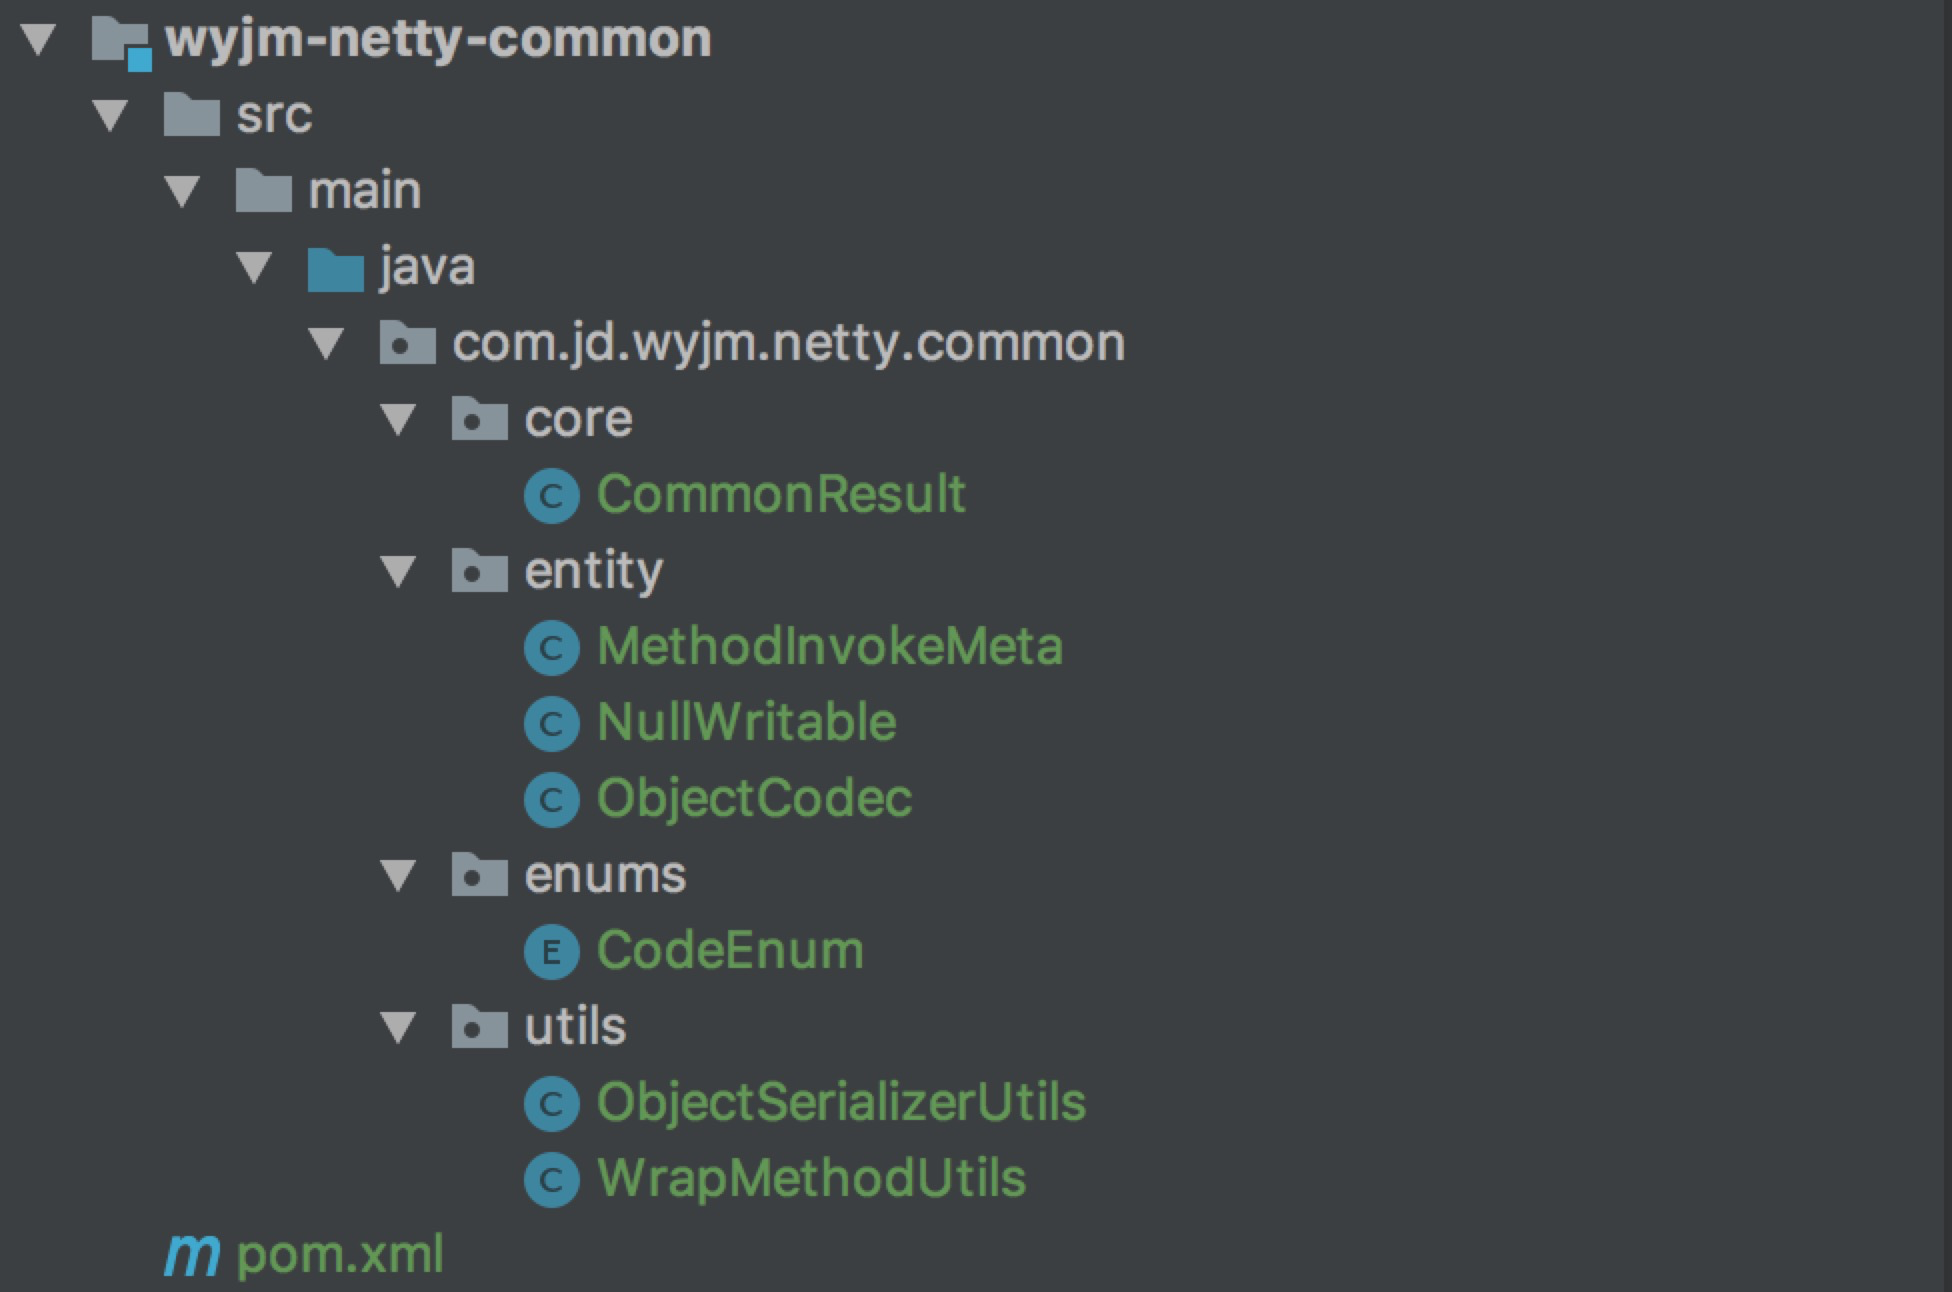The image size is (1952, 1292).
Task: Click the class icon next to NullWritable
Action: tap(551, 724)
